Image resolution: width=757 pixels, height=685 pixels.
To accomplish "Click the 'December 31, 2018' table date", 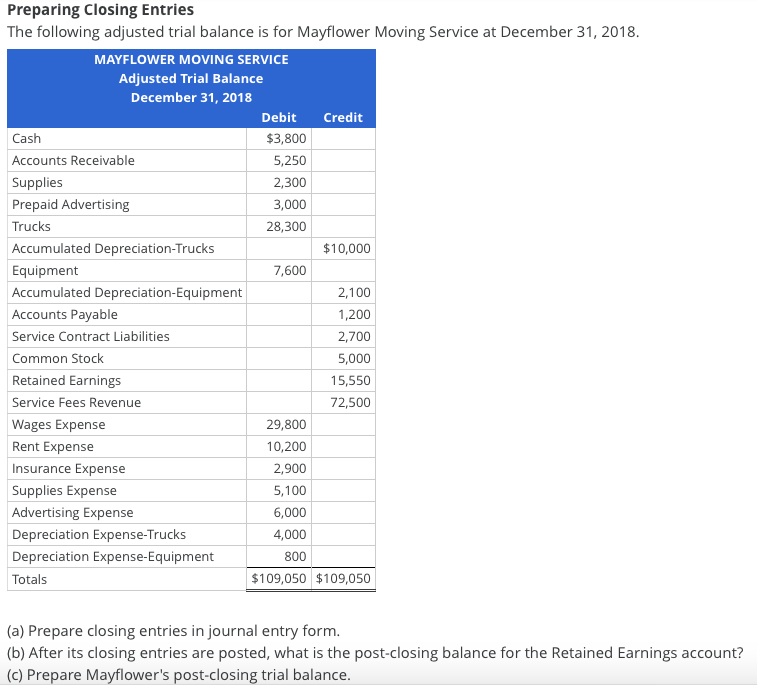I will point(191,98).
